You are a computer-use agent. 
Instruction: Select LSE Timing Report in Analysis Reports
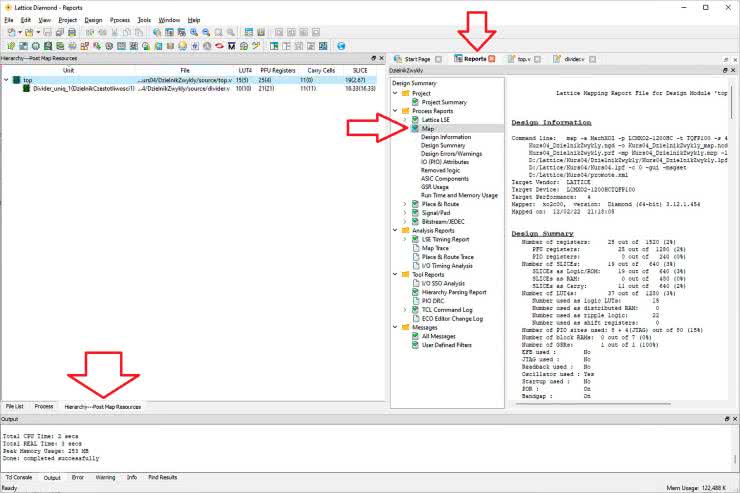(444, 239)
